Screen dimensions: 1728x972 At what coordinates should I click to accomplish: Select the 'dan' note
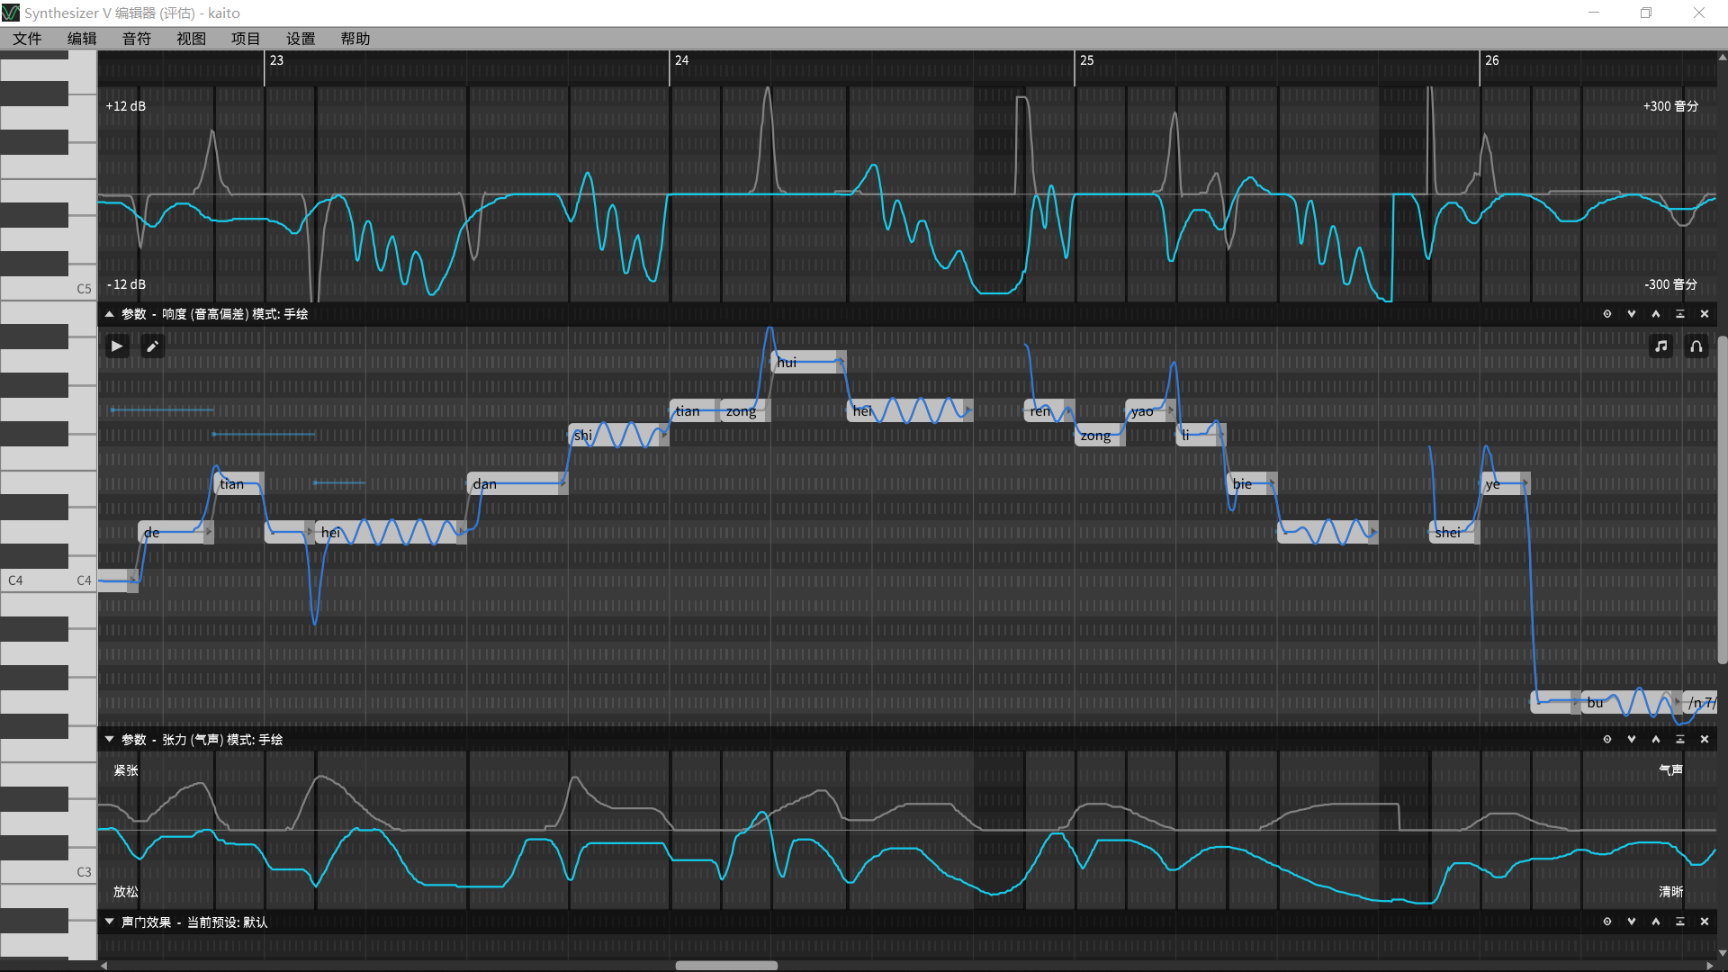(518, 483)
